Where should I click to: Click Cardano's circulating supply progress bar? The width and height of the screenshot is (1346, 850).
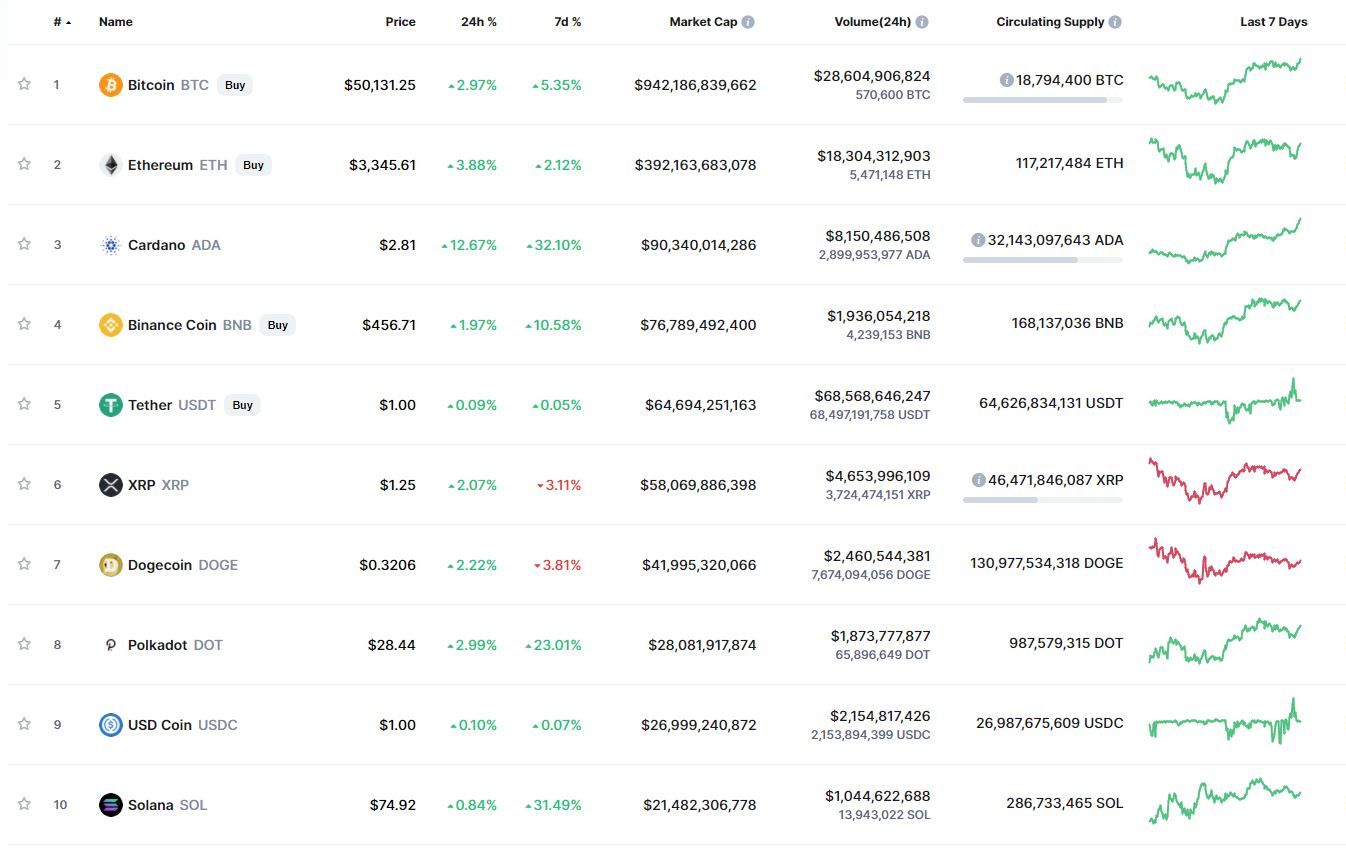click(1043, 260)
